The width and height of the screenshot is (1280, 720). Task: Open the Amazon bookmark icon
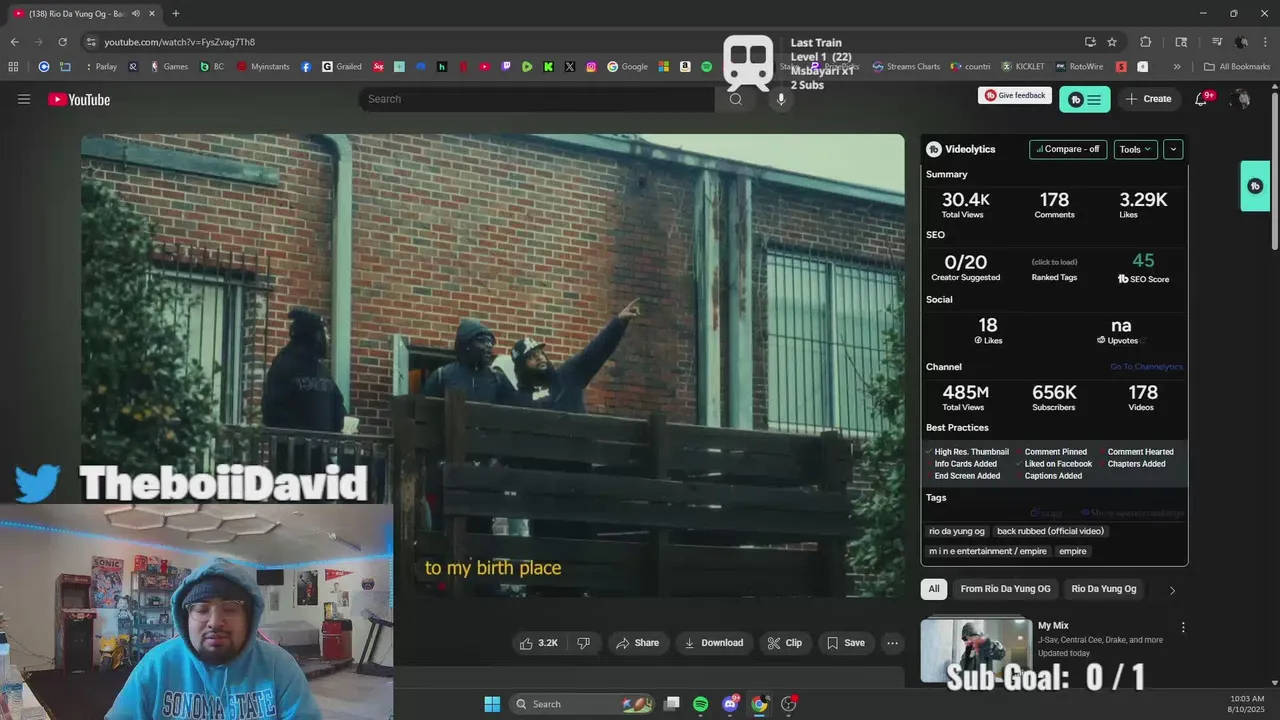[x=685, y=67]
